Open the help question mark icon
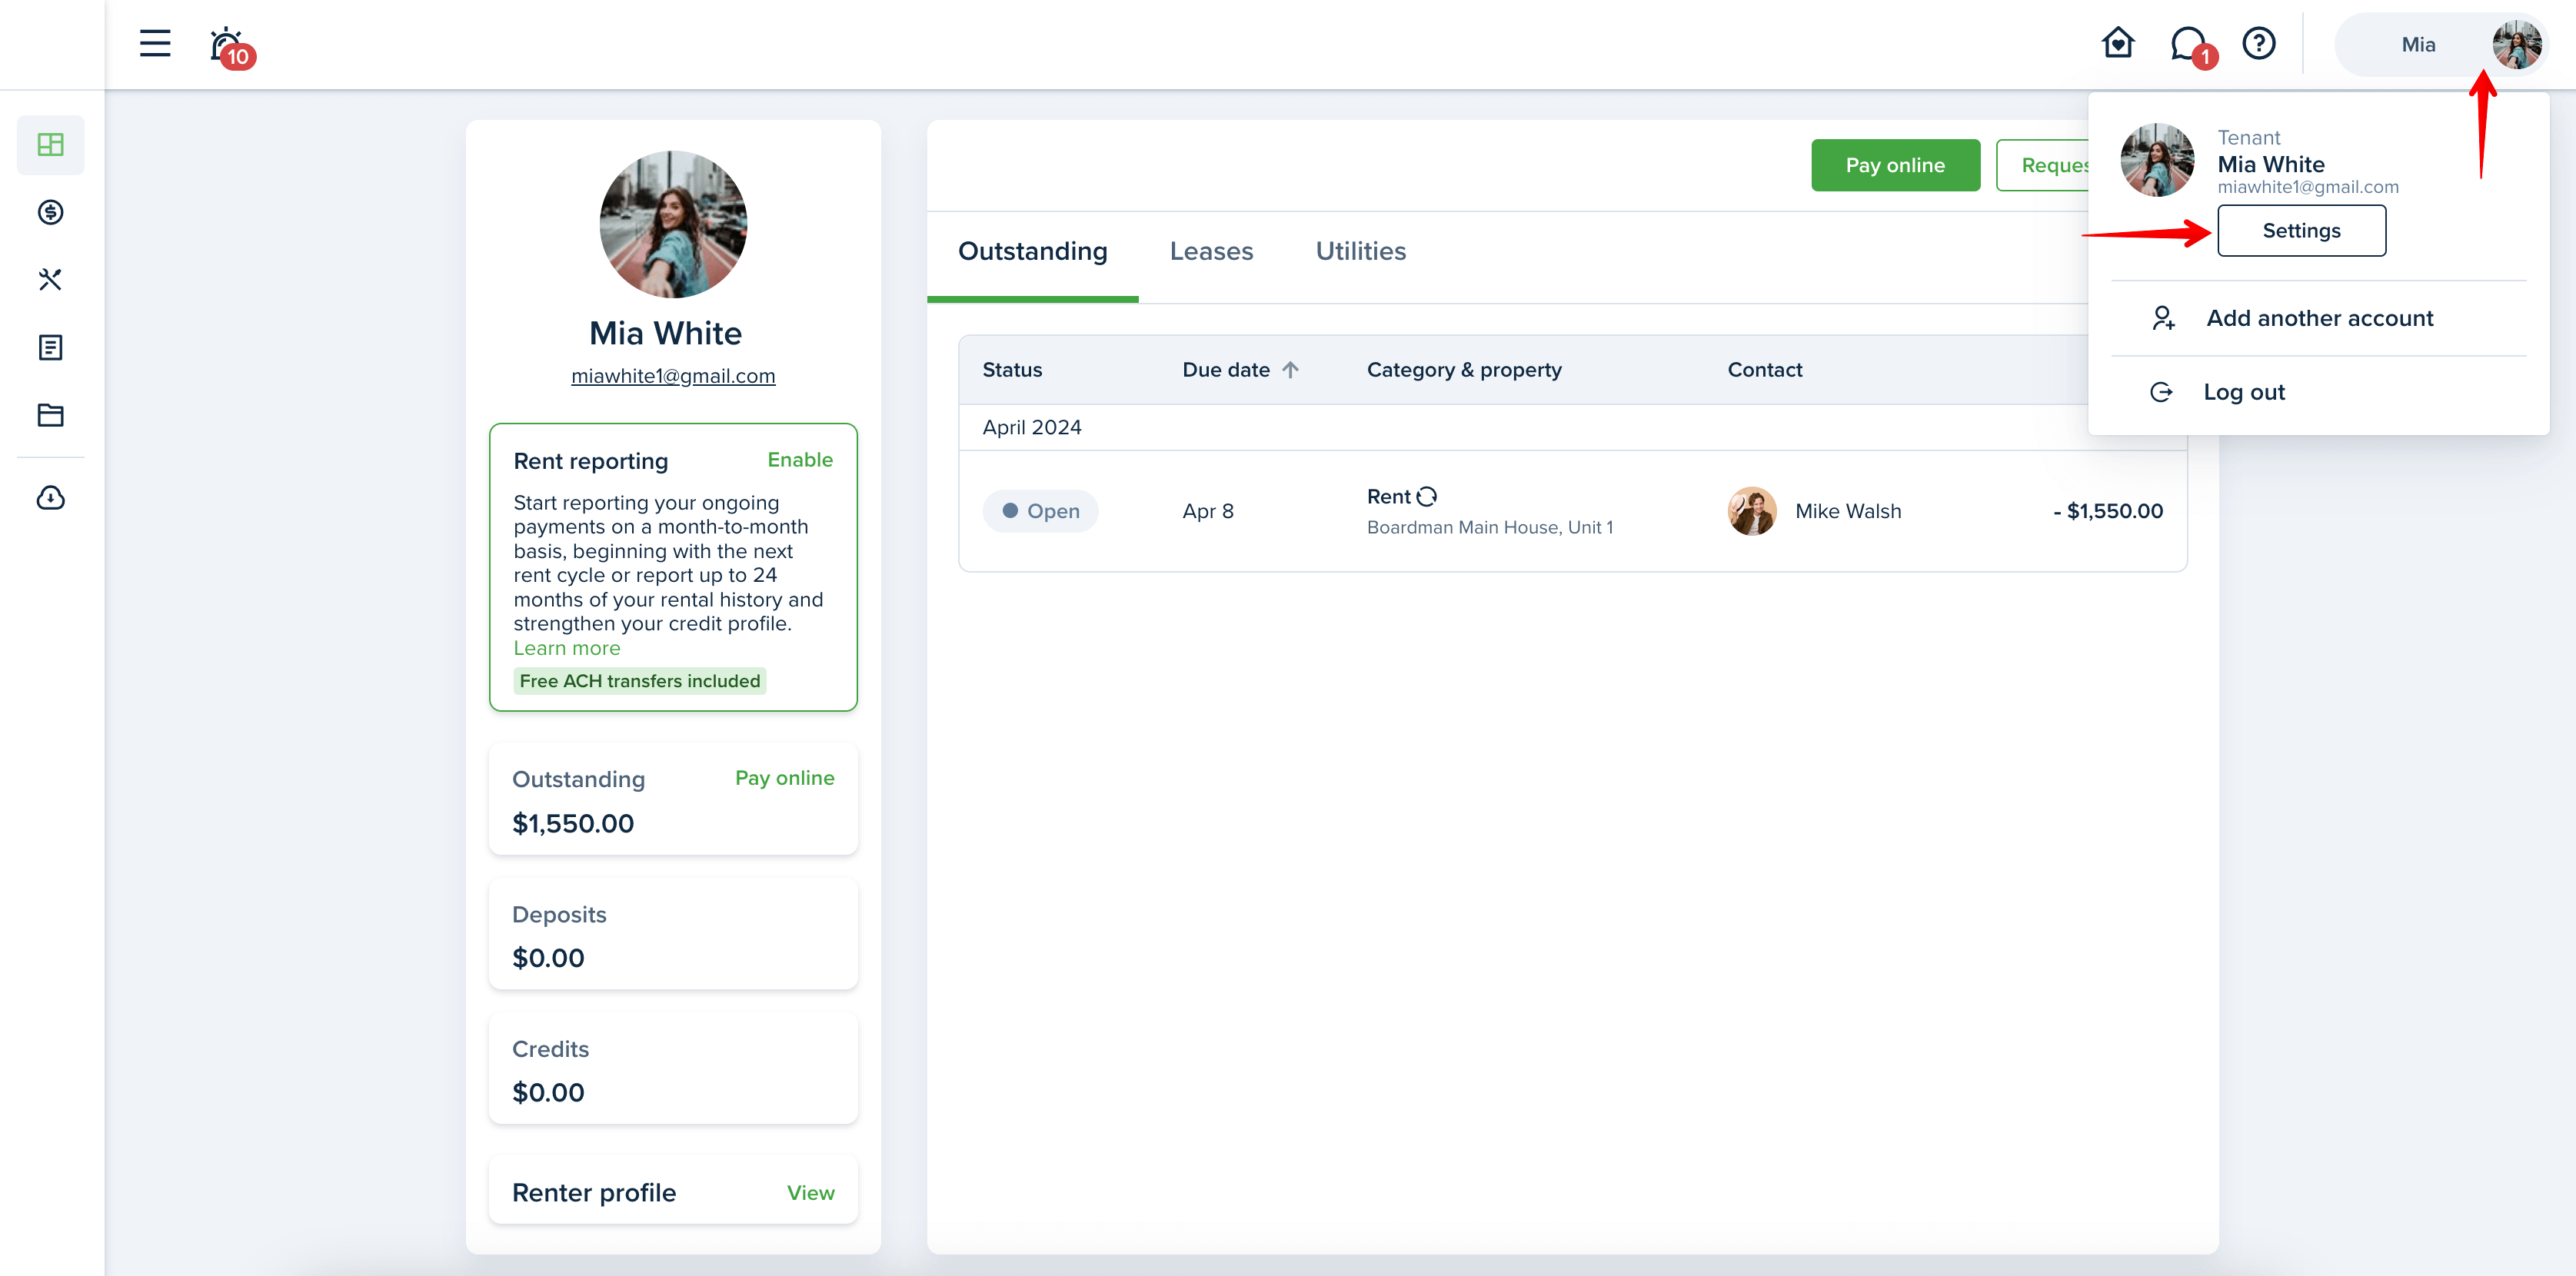 (x=2259, y=43)
